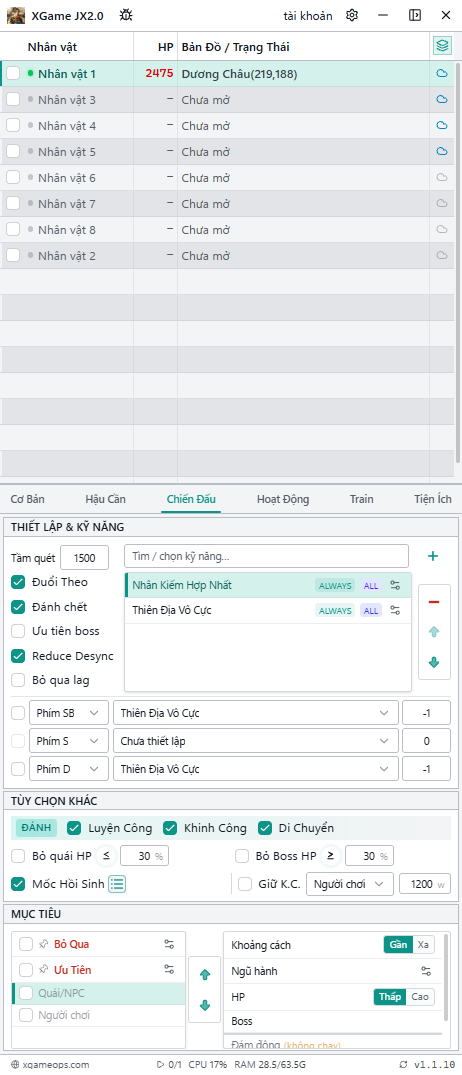
Task: Select the Chiến Đấu tab
Action: pyautogui.click(x=191, y=499)
